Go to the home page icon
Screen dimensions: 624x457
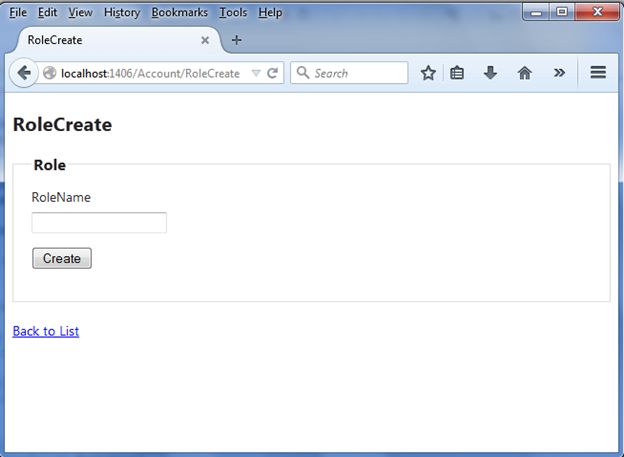pyautogui.click(x=525, y=73)
